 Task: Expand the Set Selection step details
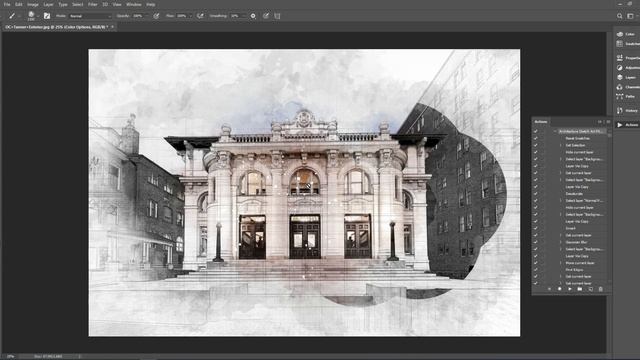point(561,145)
